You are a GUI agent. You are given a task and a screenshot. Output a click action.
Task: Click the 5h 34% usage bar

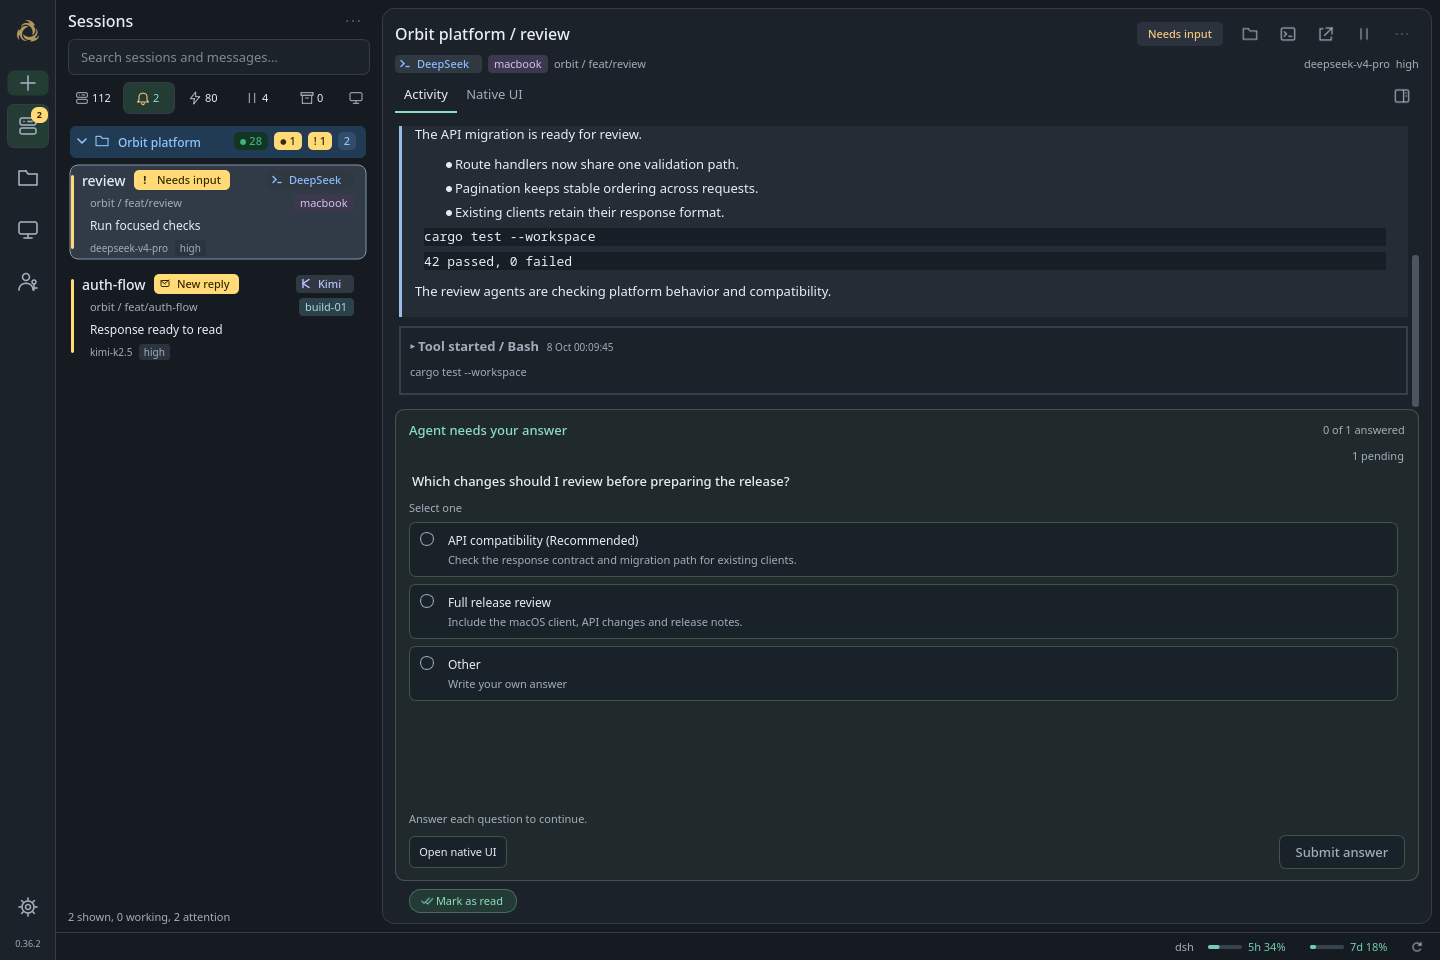(x=1247, y=947)
